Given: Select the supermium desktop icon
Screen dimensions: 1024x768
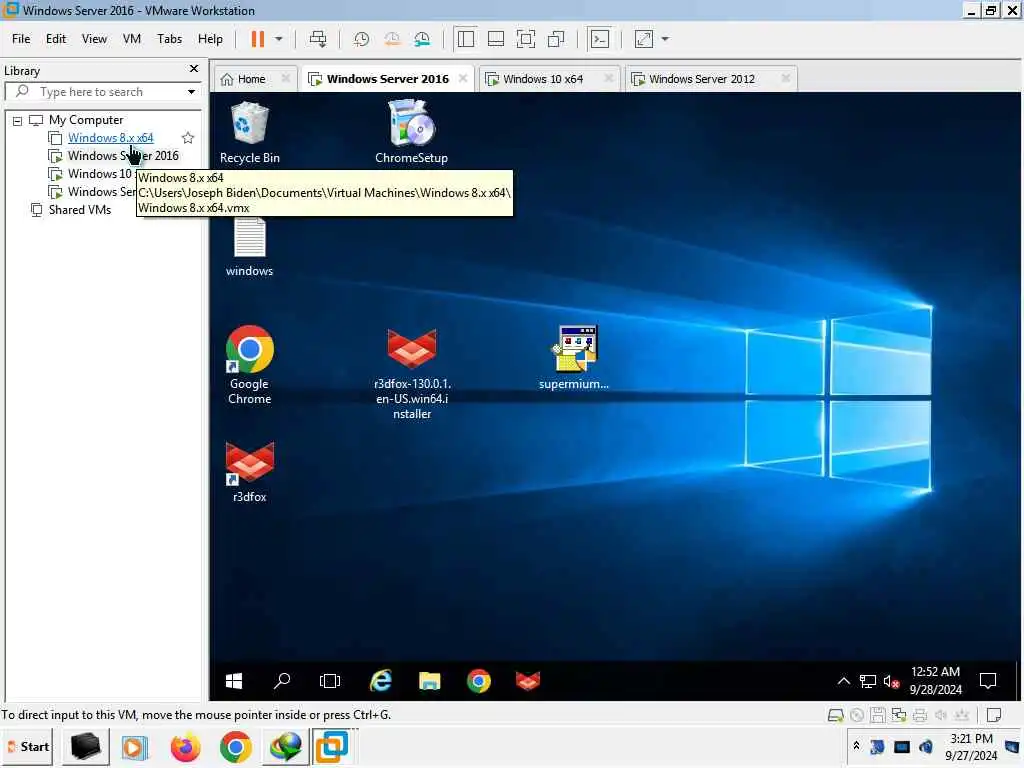Looking at the screenshot, I should 574,357.
